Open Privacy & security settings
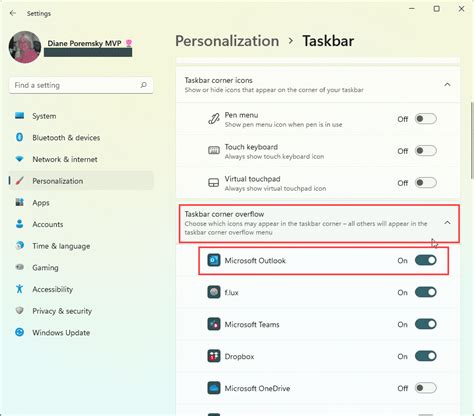This screenshot has height=416, width=474. tap(81, 311)
